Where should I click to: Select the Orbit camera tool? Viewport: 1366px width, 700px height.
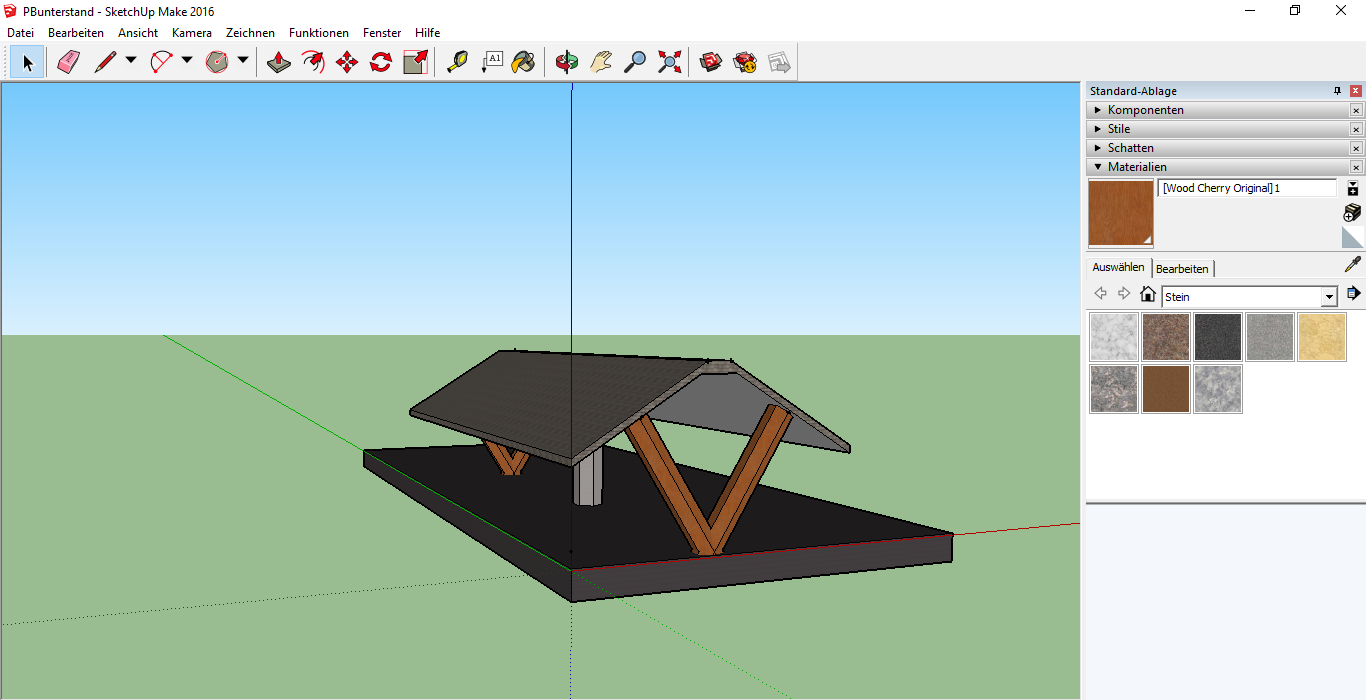[567, 63]
